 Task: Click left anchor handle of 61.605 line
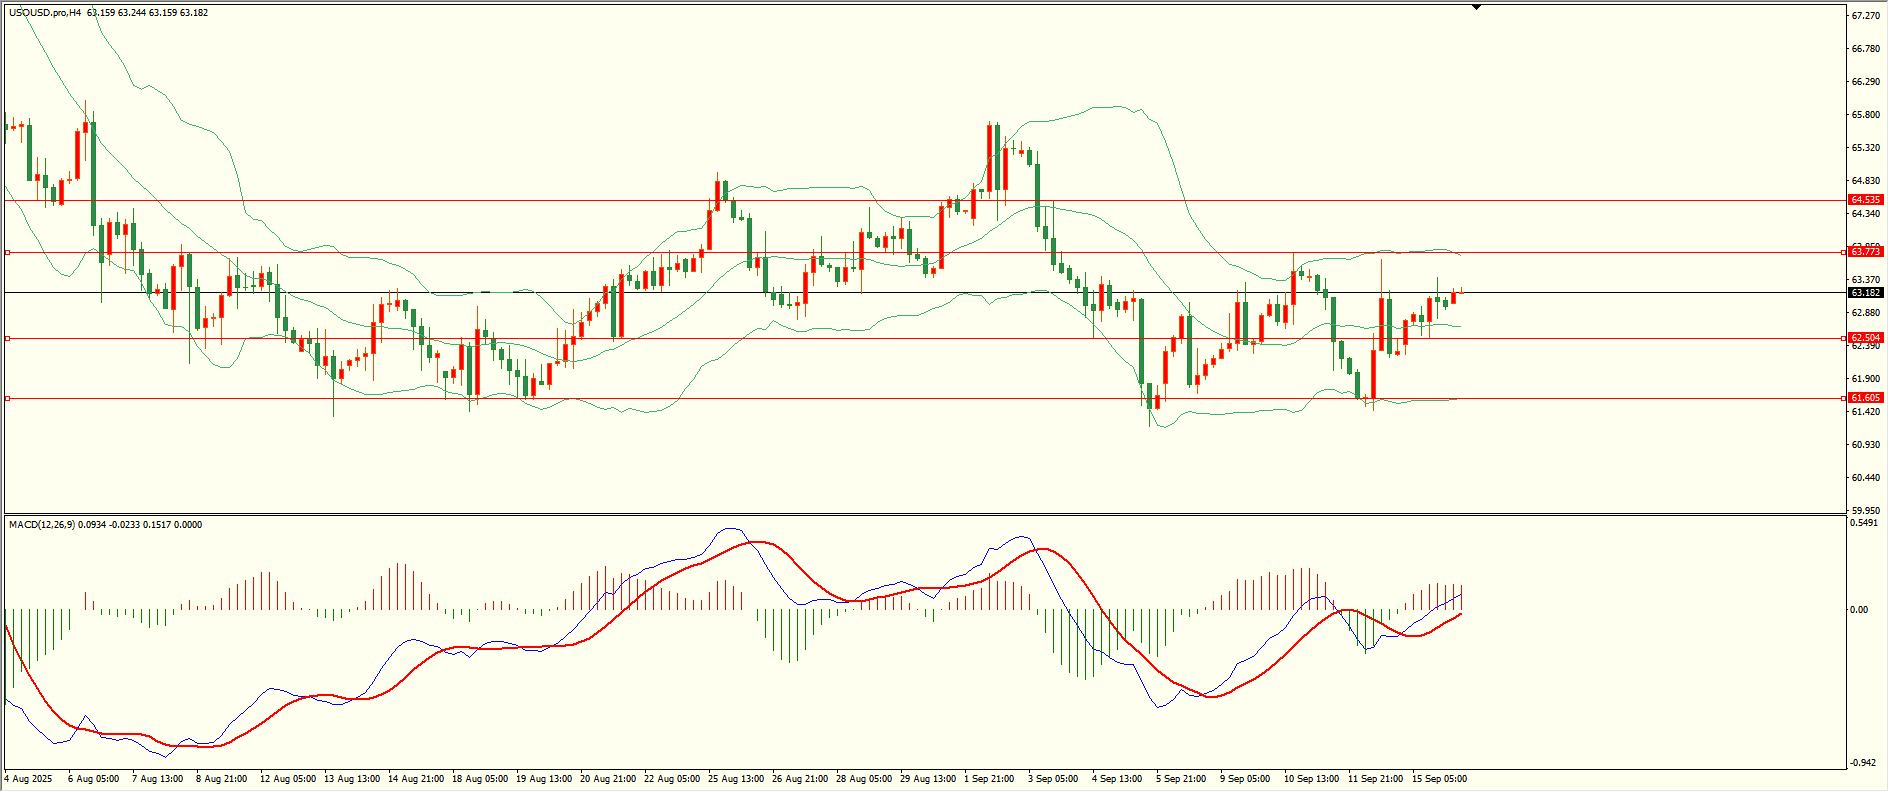tap(8, 398)
